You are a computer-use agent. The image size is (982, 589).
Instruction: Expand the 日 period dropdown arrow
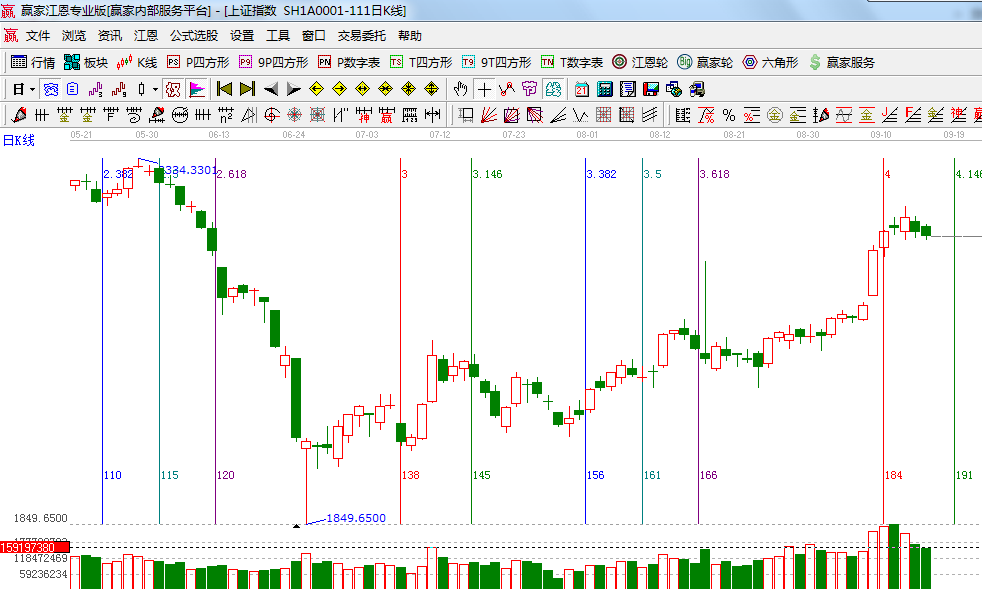coord(31,89)
